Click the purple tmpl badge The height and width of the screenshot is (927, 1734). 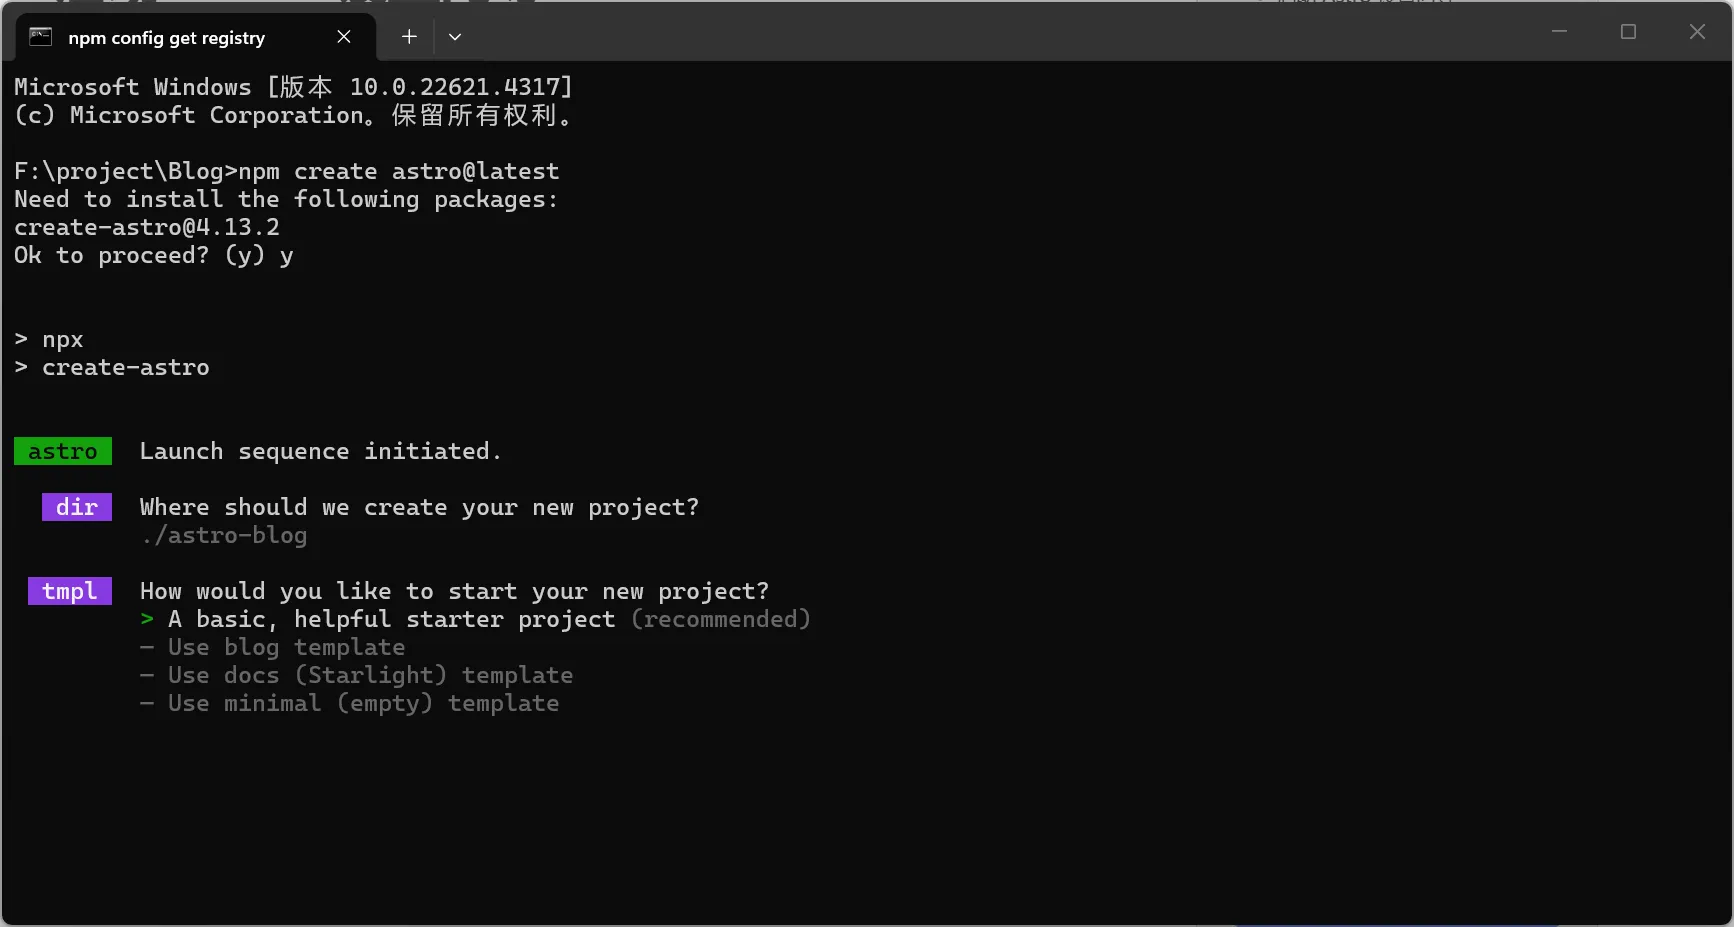pyautogui.click(x=70, y=592)
